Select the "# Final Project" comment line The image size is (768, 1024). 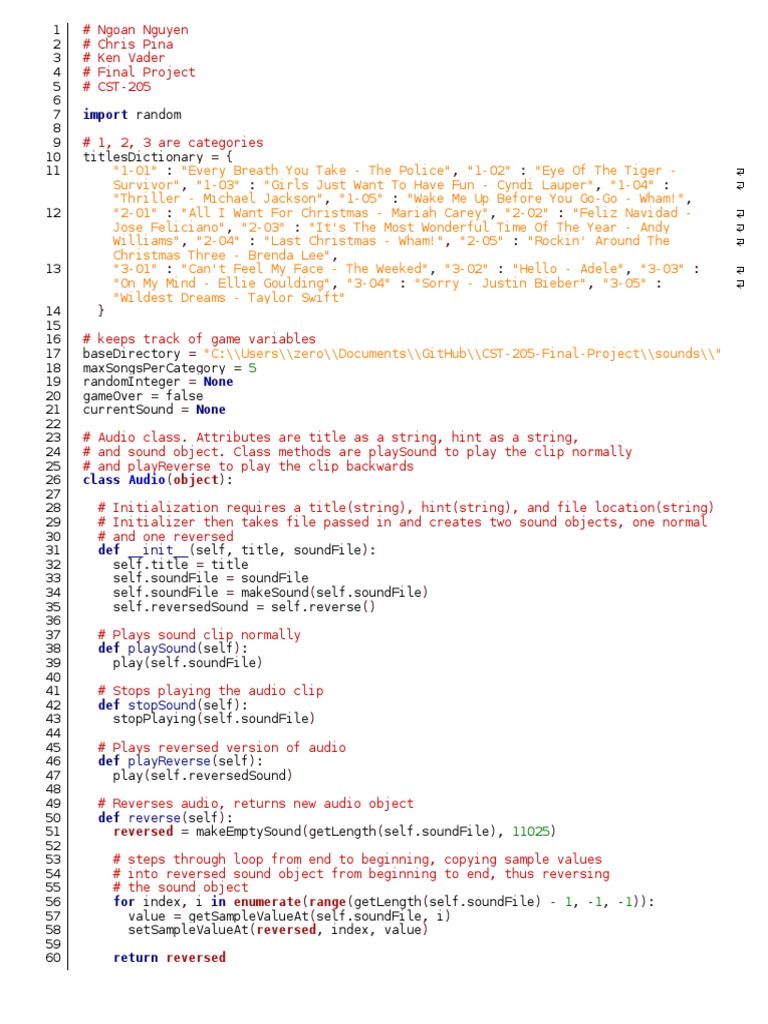click(139, 72)
